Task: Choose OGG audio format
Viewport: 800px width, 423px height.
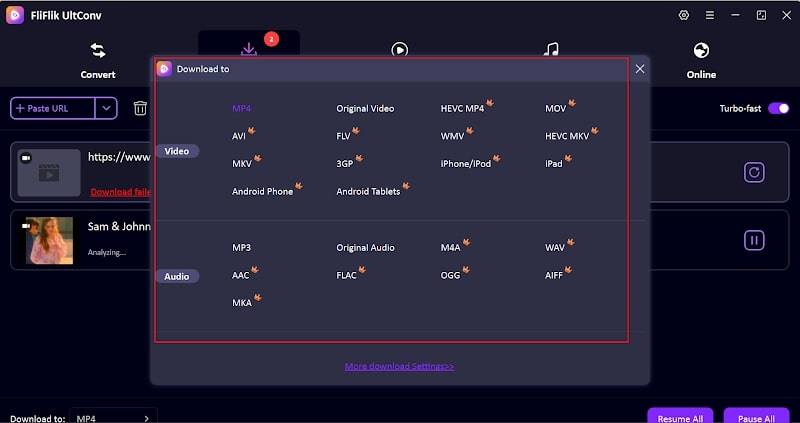Action: tap(451, 275)
